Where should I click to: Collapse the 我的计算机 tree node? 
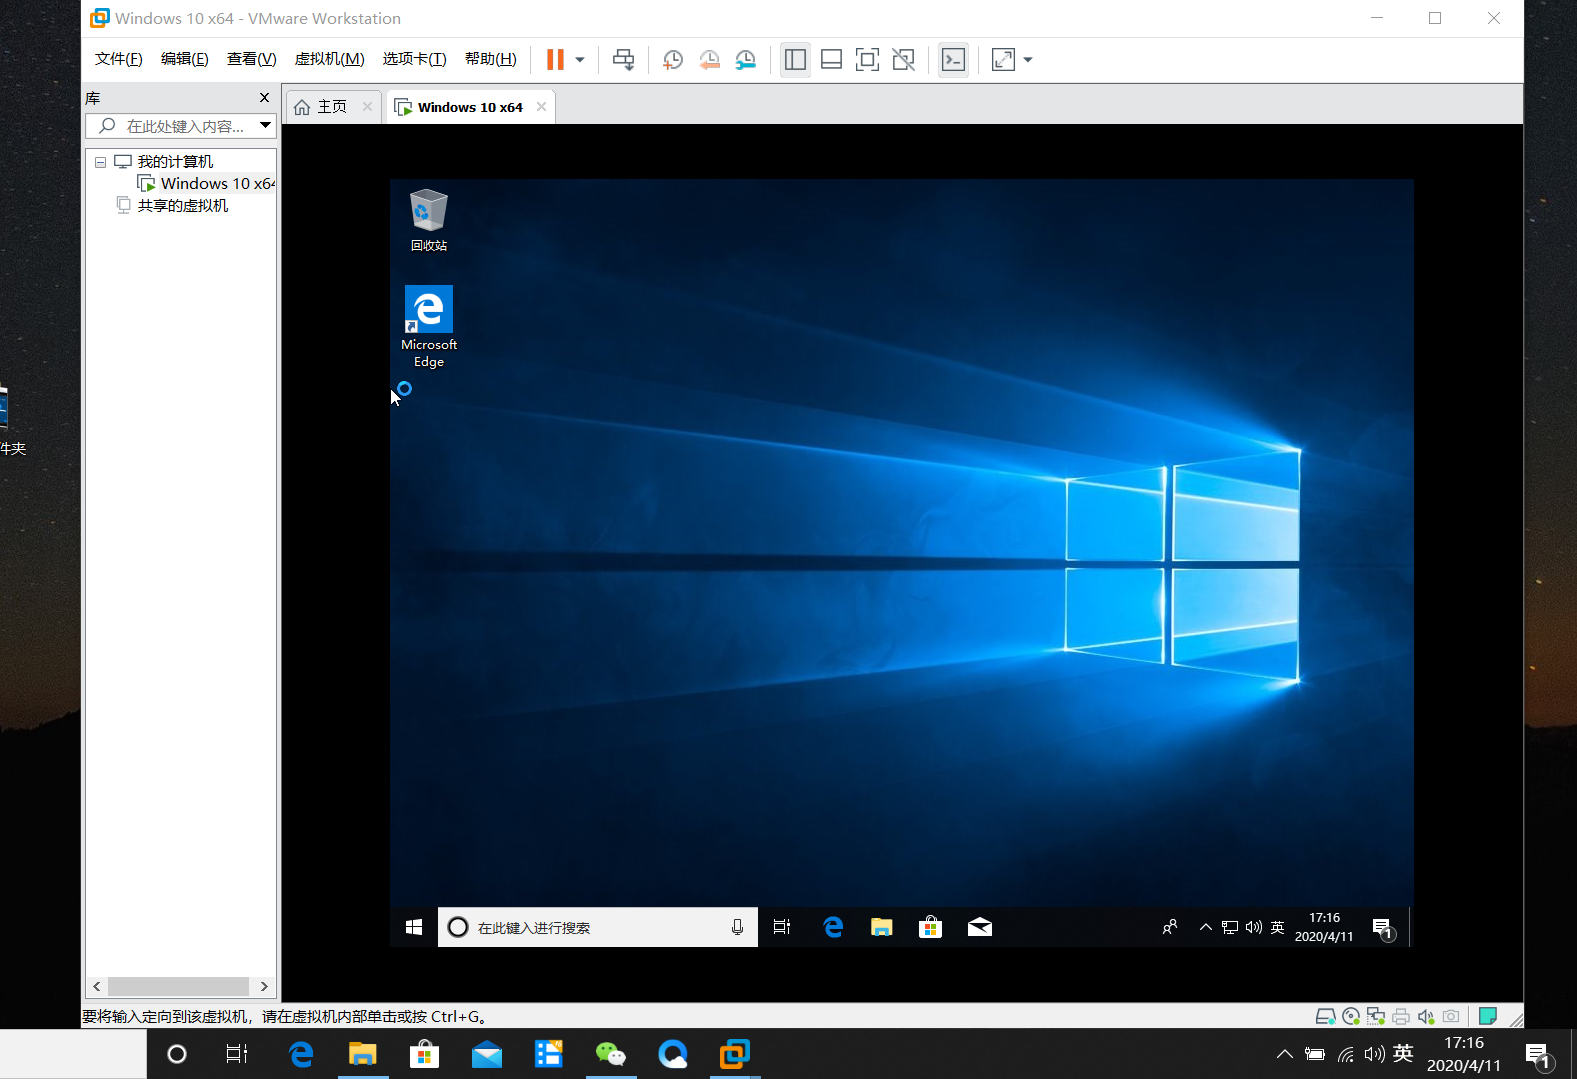point(100,162)
